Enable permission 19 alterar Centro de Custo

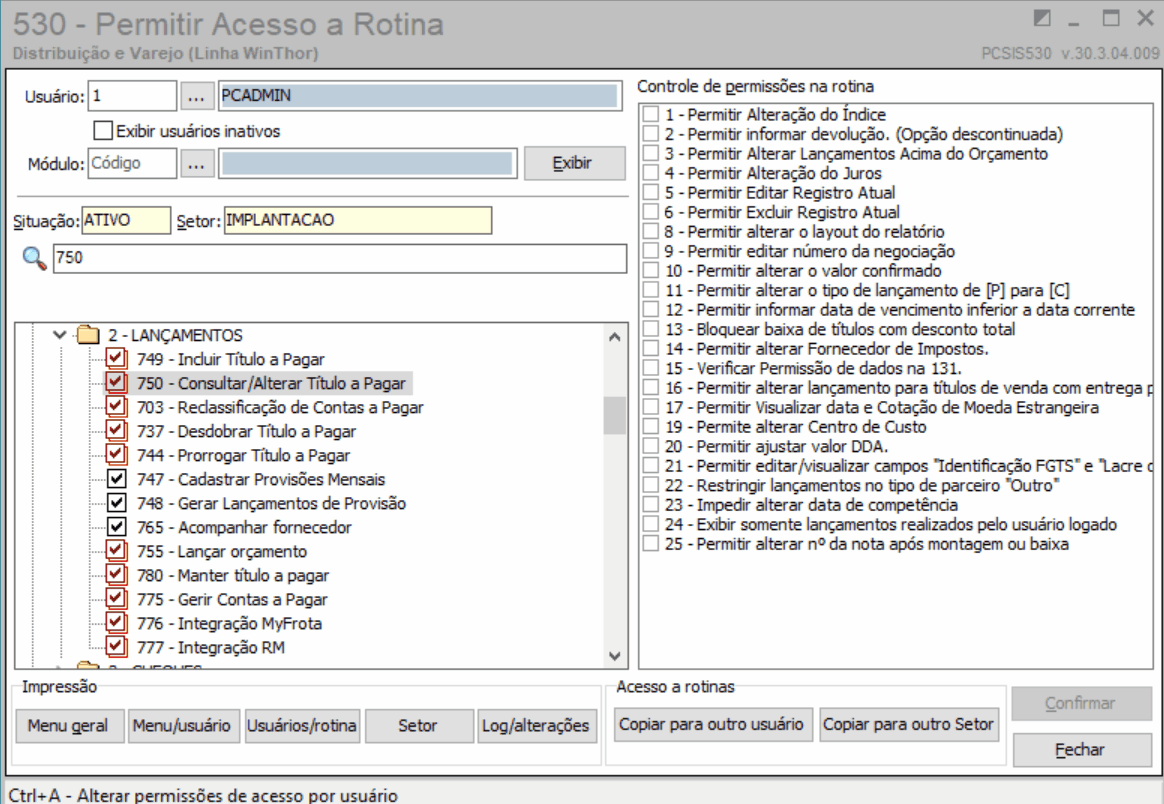651,427
